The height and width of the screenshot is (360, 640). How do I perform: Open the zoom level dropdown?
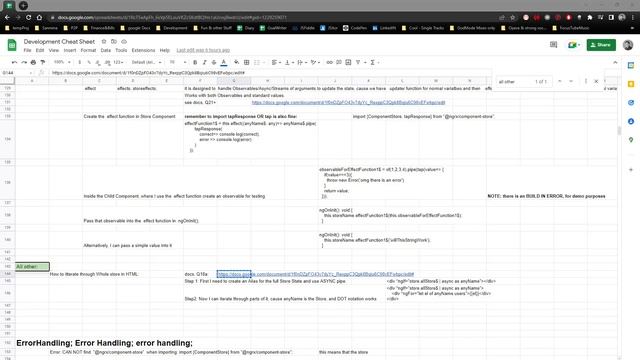[62, 62]
